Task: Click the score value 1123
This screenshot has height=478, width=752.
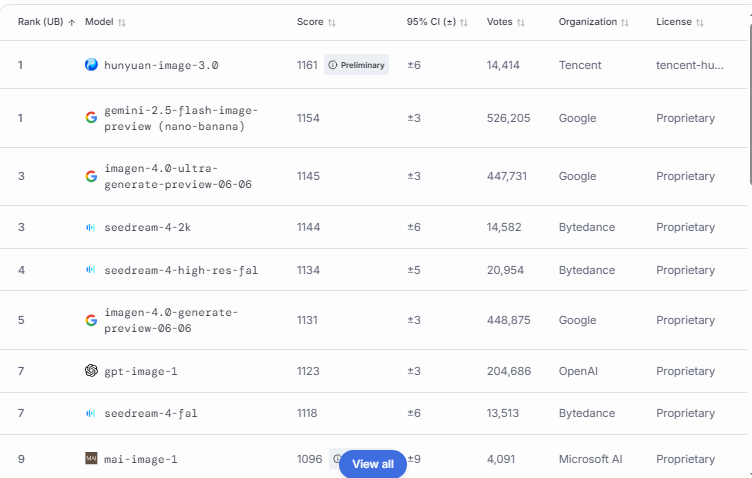Action: 308,371
